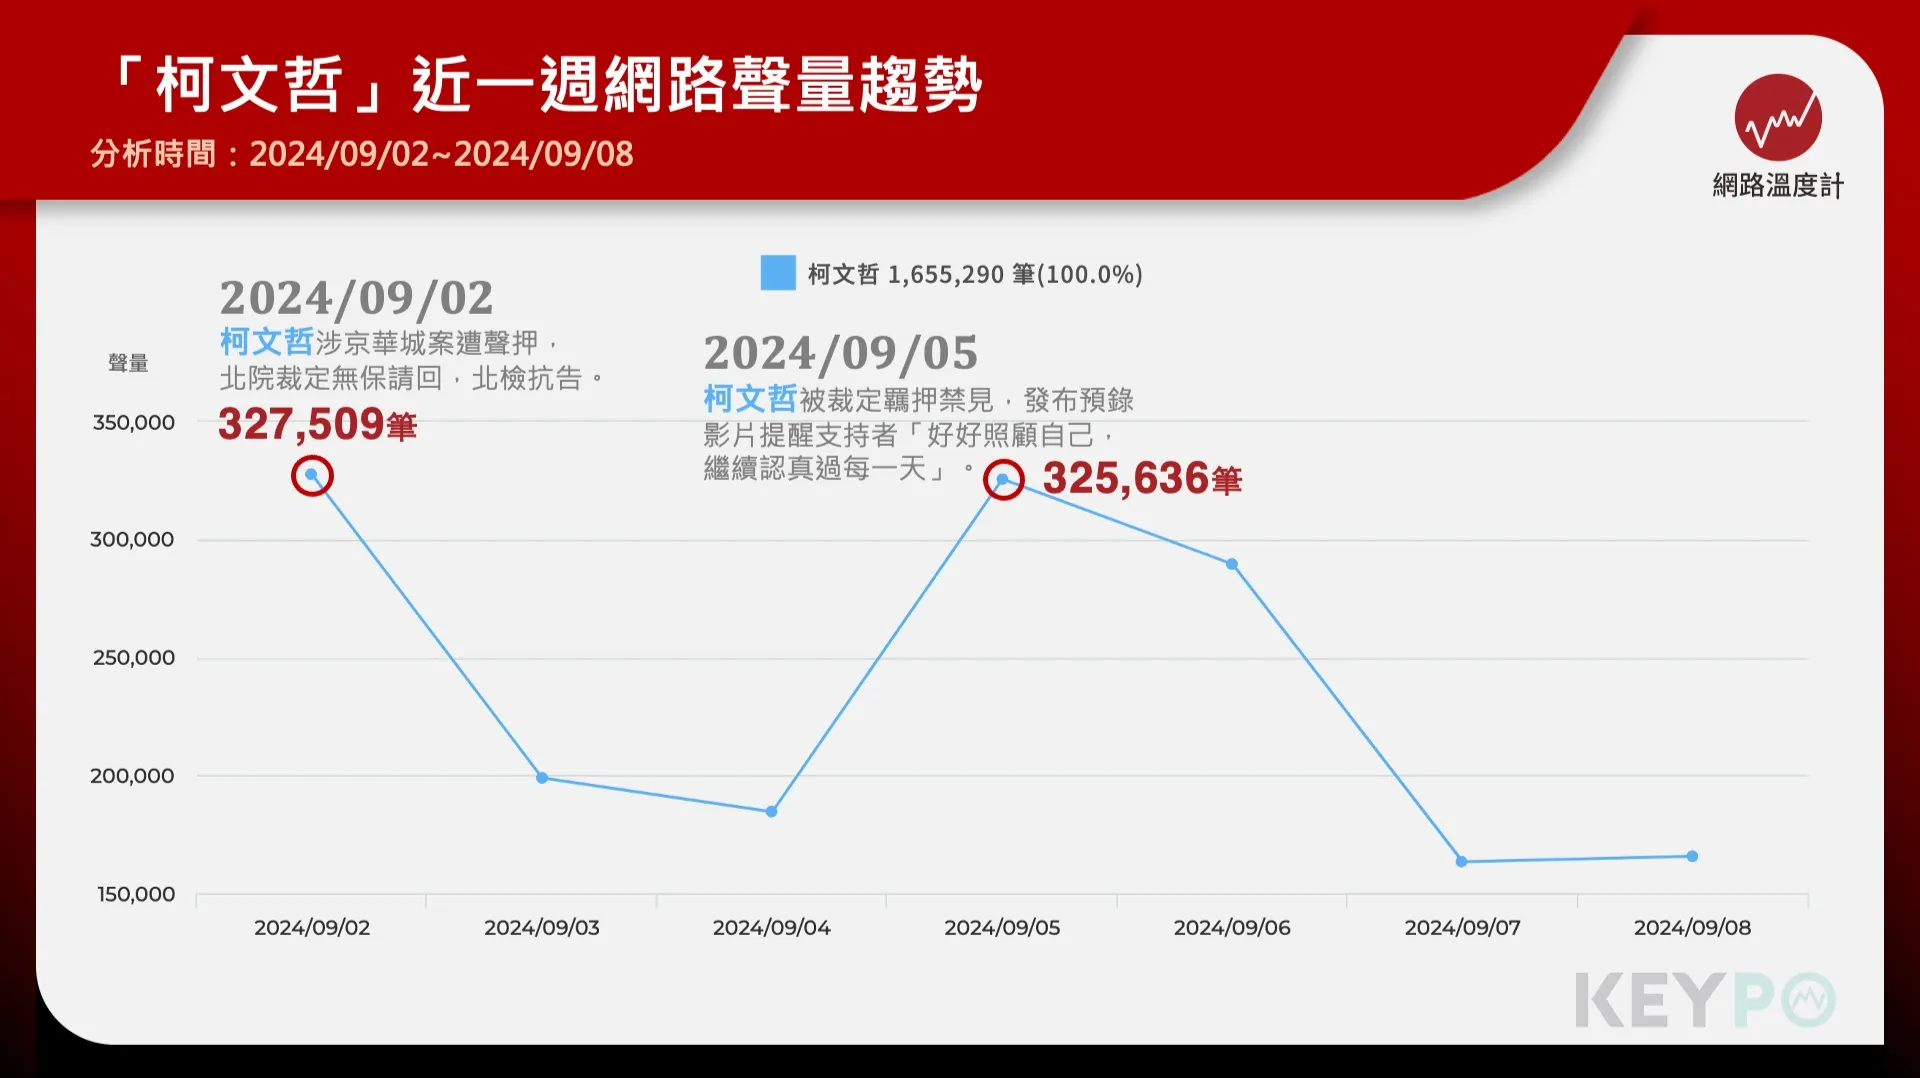Click the y-axis tick 300,000

pos(132,540)
